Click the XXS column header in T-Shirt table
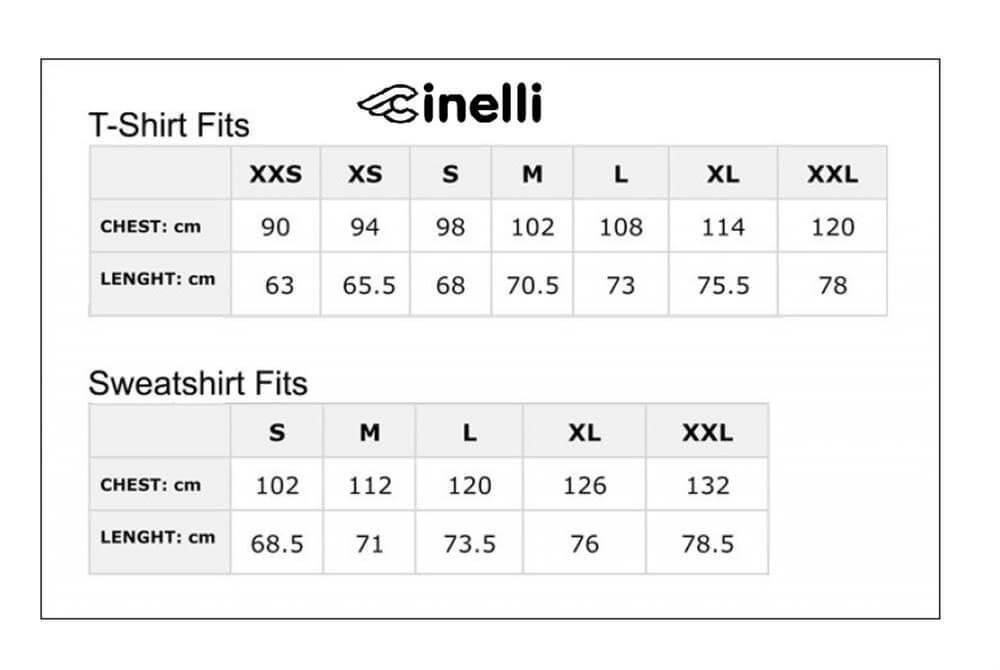This screenshot has width=1000, height=670. click(276, 173)
